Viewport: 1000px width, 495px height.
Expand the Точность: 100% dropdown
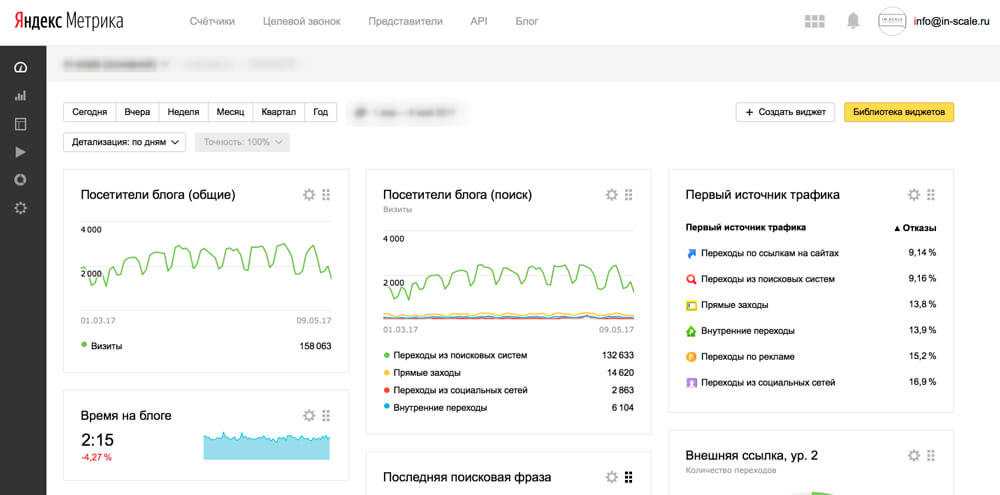pos(242,142)
